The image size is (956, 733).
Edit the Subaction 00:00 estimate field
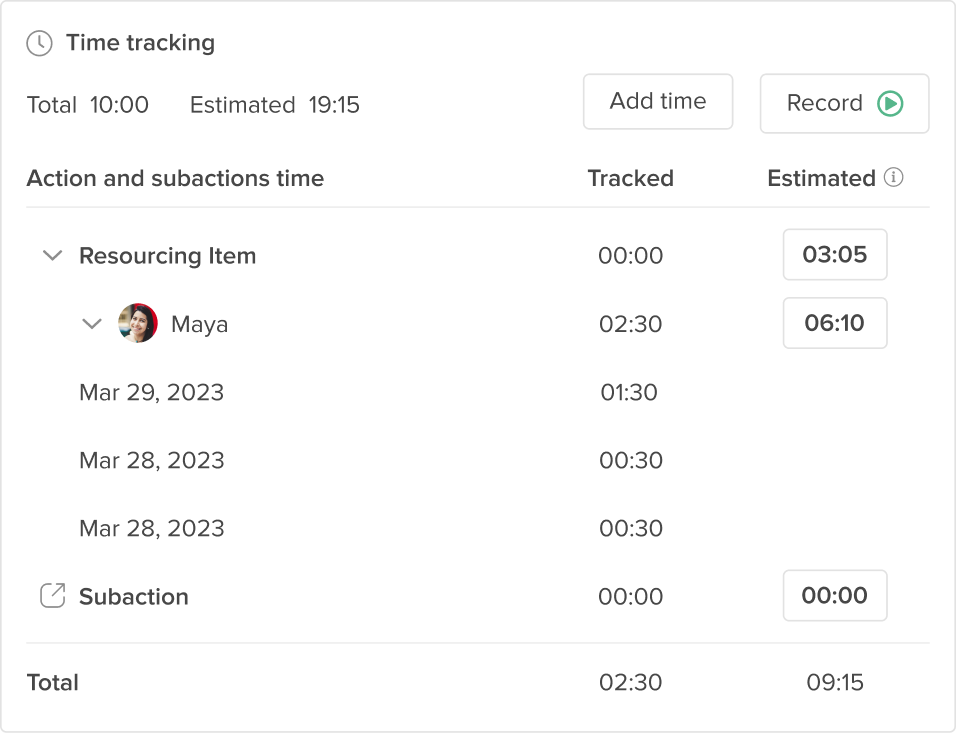tap(835, 595)
